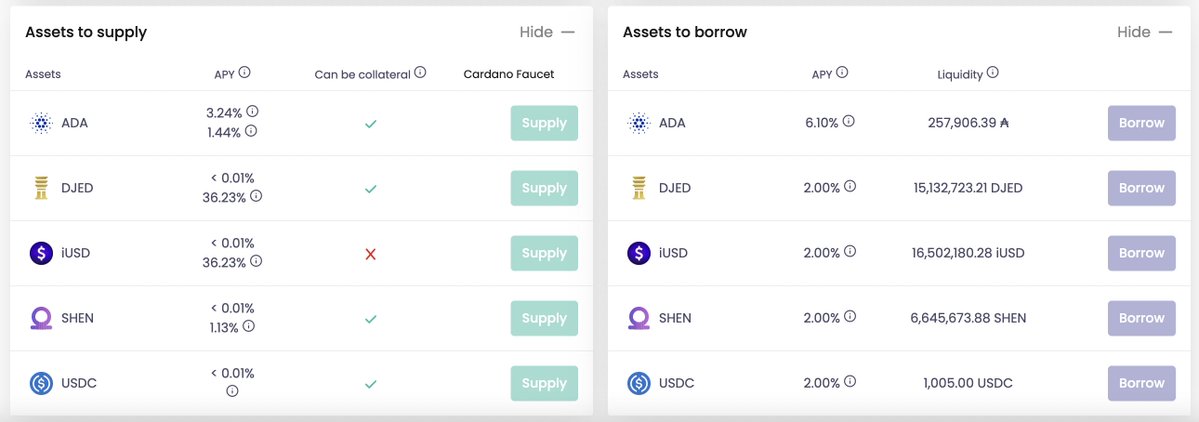The height and width of the screenshot is (422, 1199).
Task: Collapse the Assets to borrow panel
Action: 1144,32
